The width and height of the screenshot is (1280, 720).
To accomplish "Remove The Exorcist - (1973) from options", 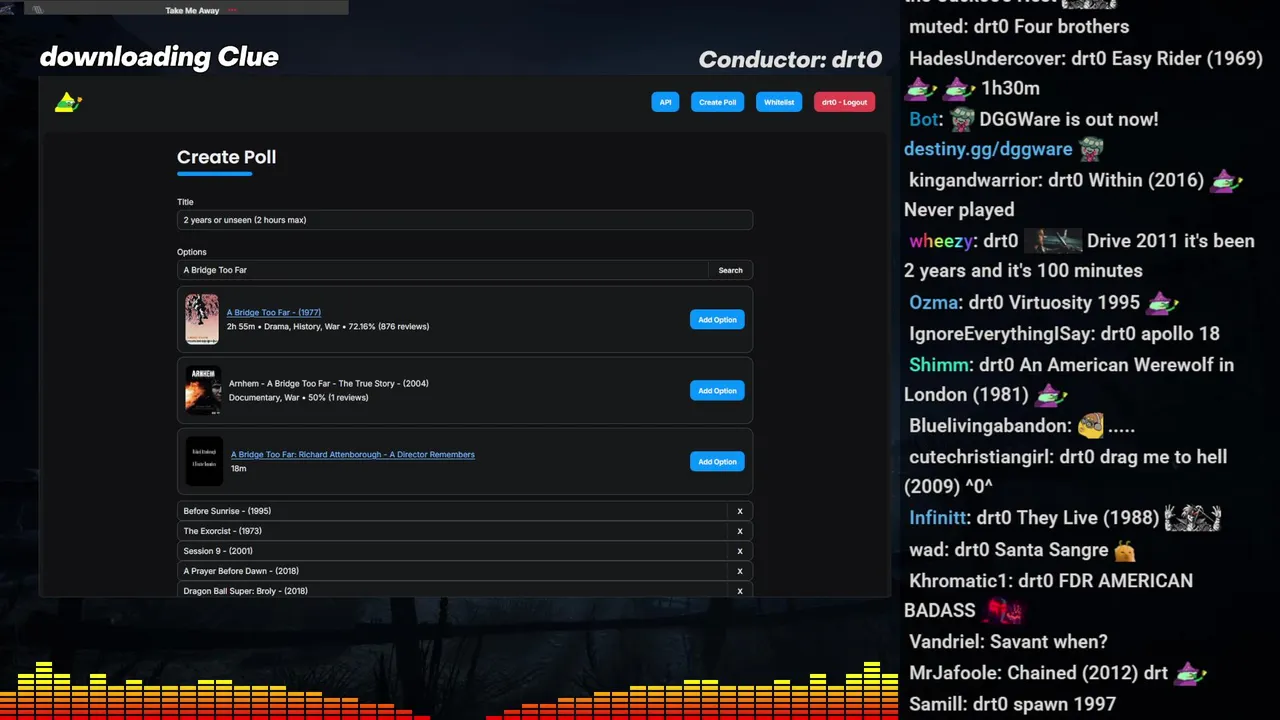I will [x=740, y=531].
